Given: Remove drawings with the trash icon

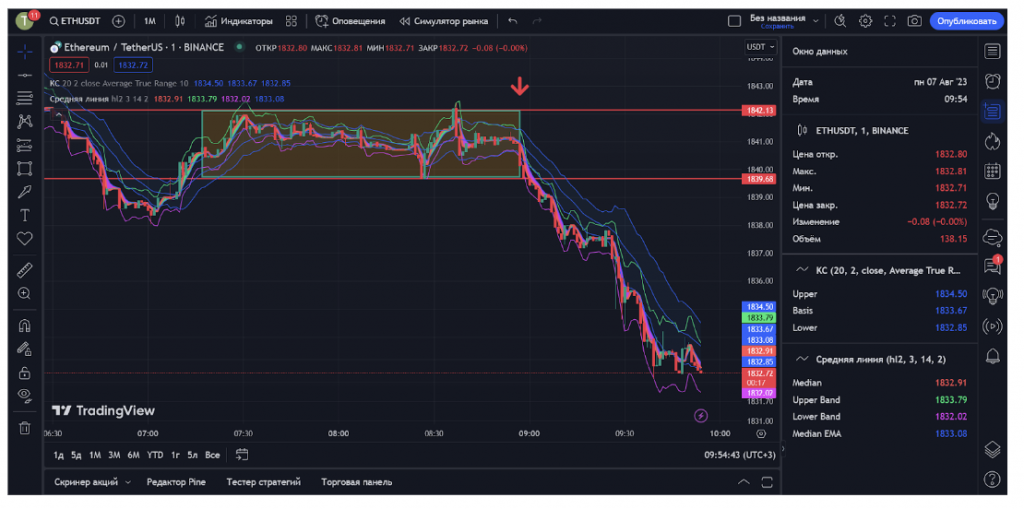Looking at the screenshot, I should [x=25, y=428].
